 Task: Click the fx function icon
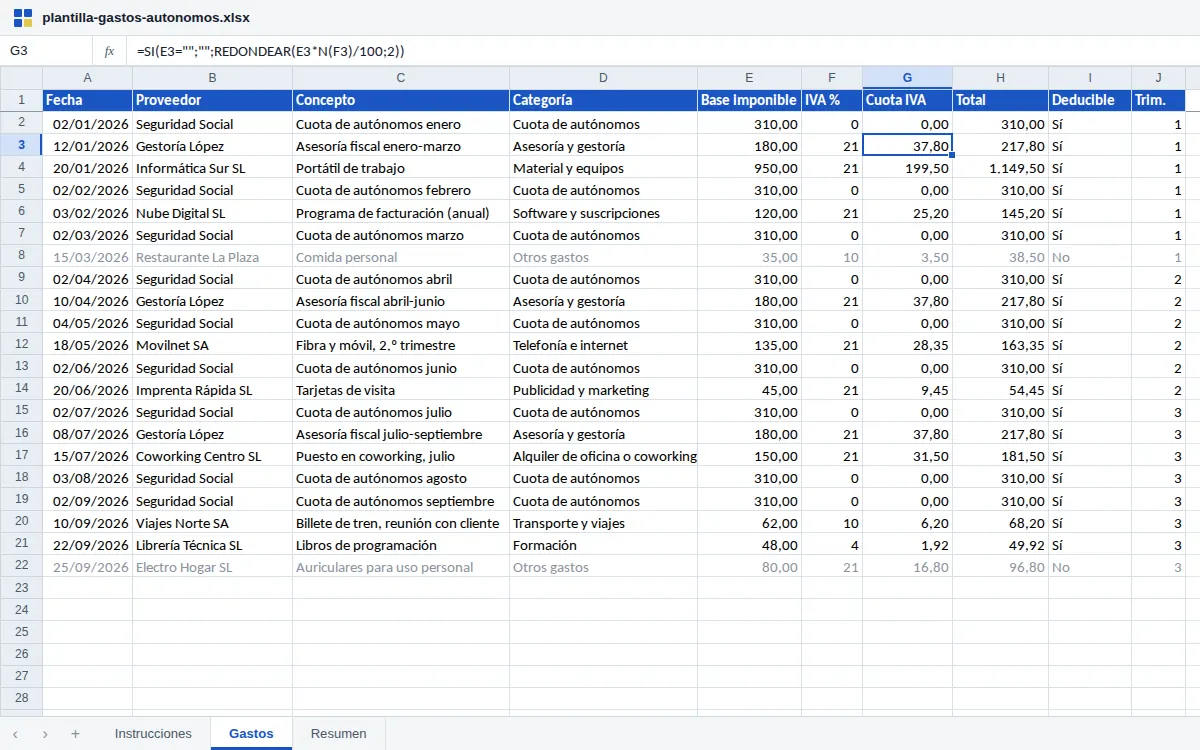point(110,51)
